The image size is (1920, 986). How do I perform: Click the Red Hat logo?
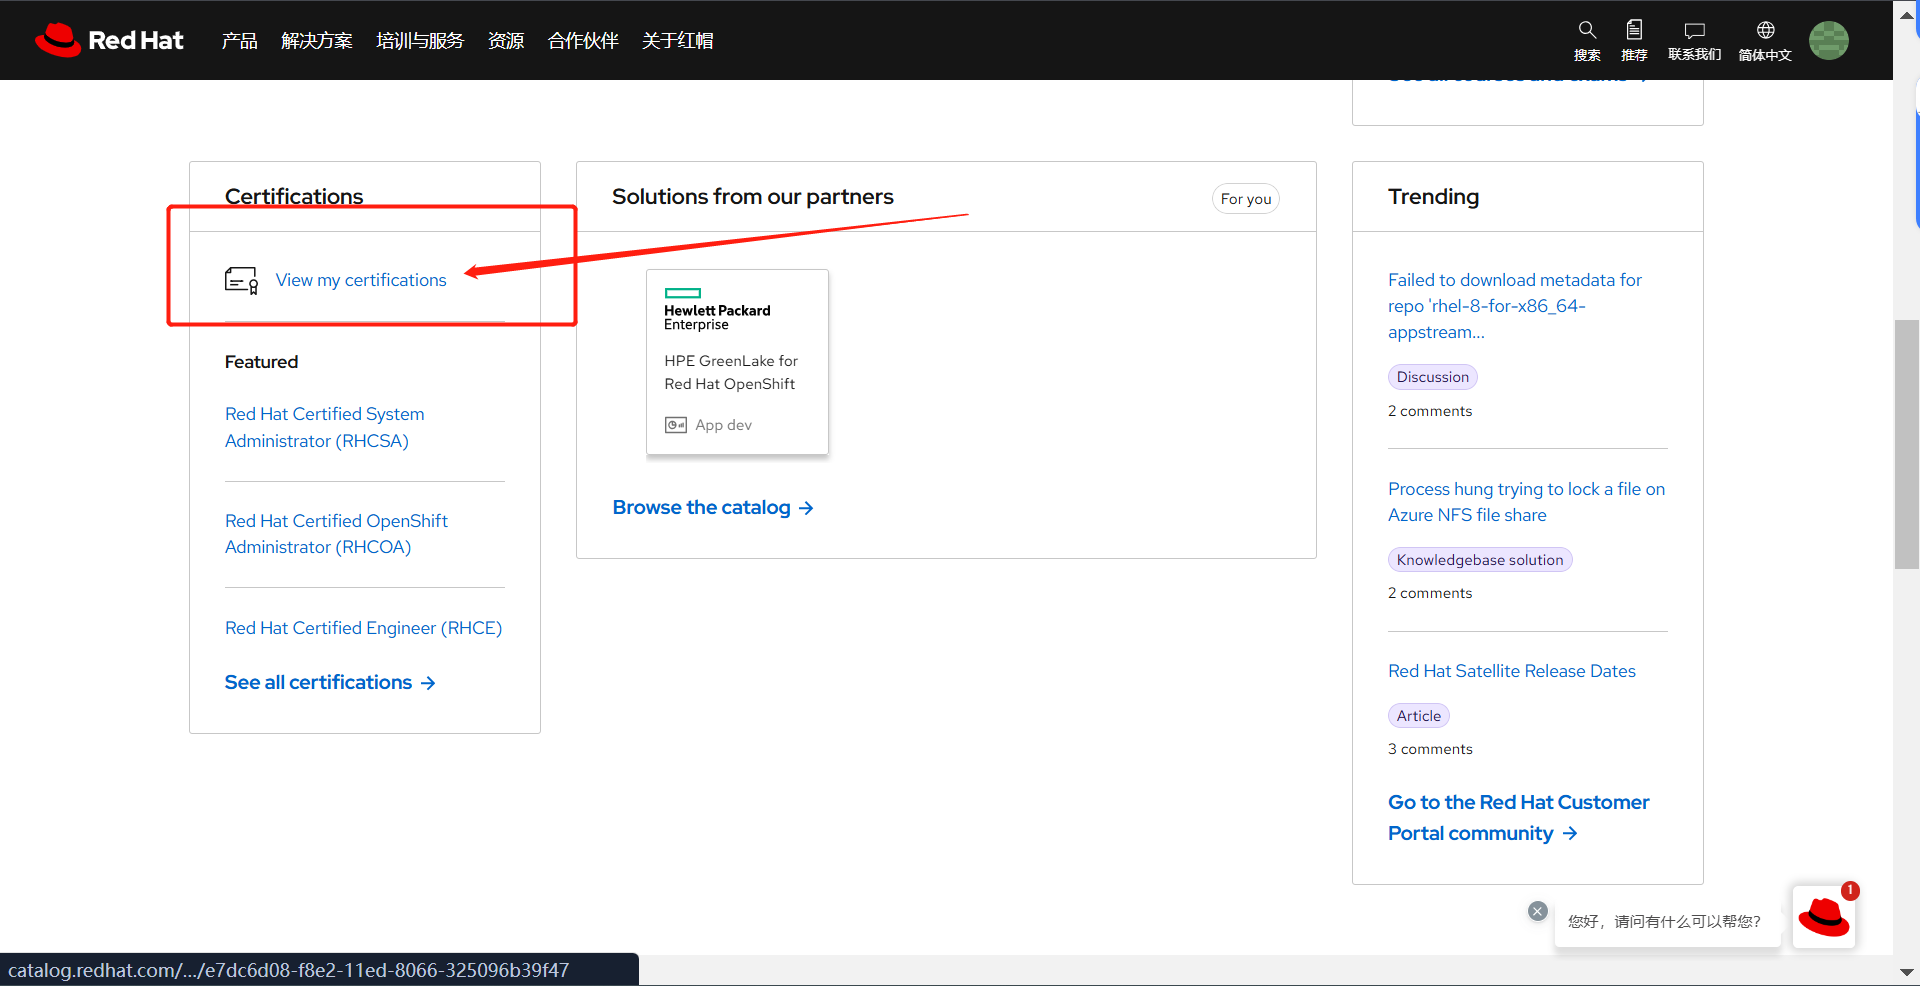[110, 40]
